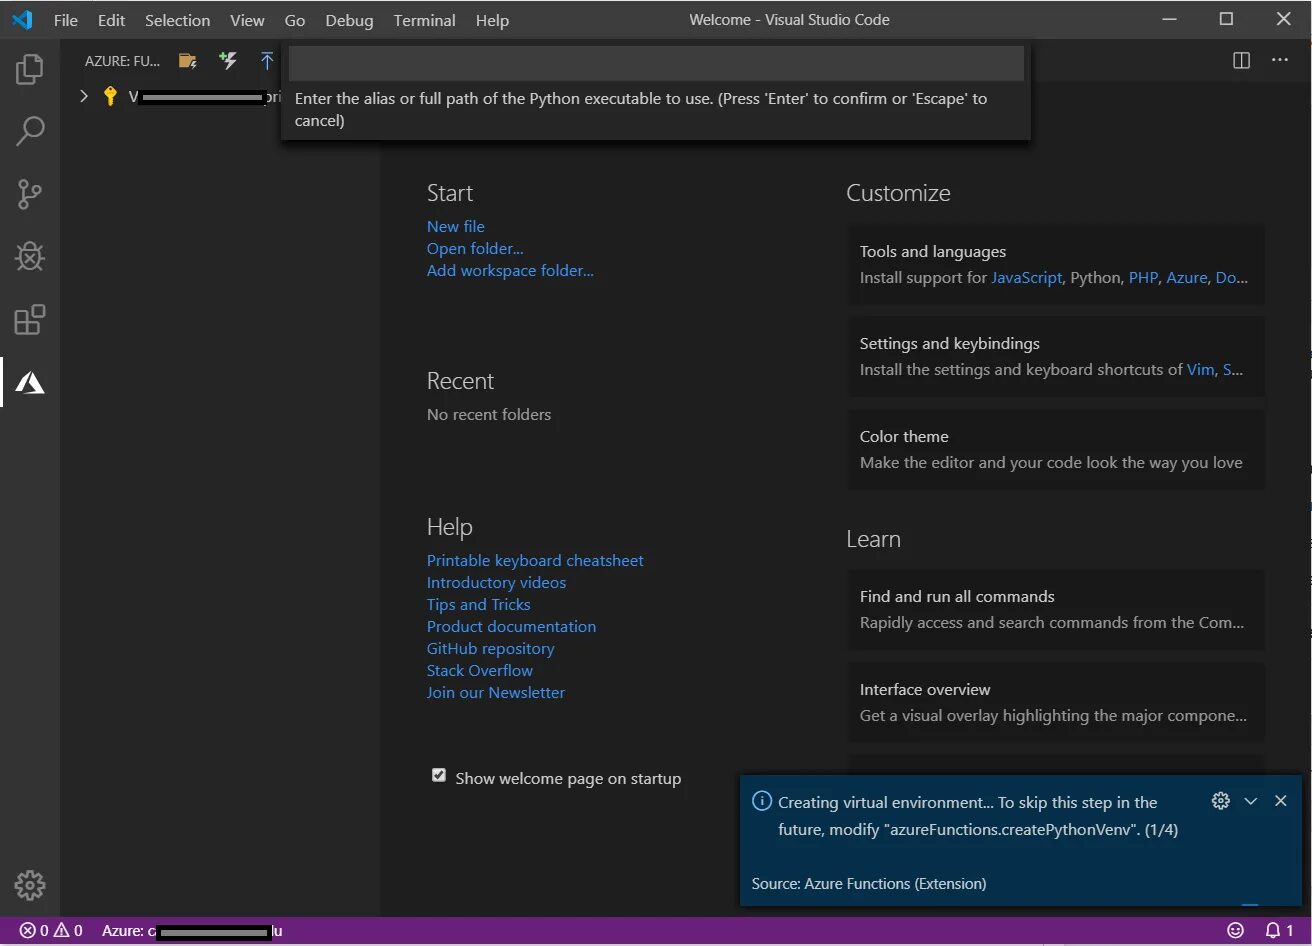Click the Add workspace folder... link

(x=510, y=271)
